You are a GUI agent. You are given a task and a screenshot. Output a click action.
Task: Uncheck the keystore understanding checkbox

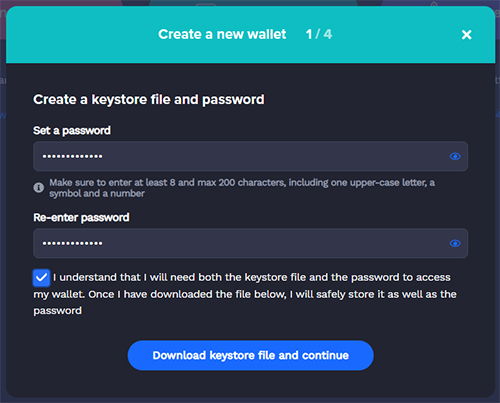[x=41, y=278]
